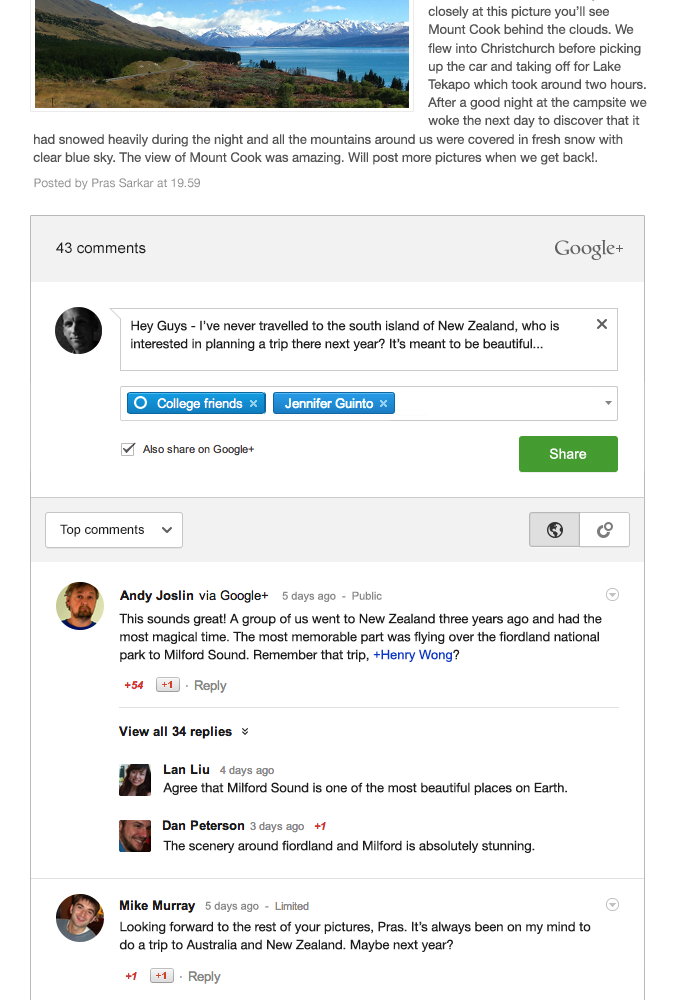The height and width of the screenshot is (1000, 675).
Task: Reply to Andy Joslin's comment
Action: 210,686
